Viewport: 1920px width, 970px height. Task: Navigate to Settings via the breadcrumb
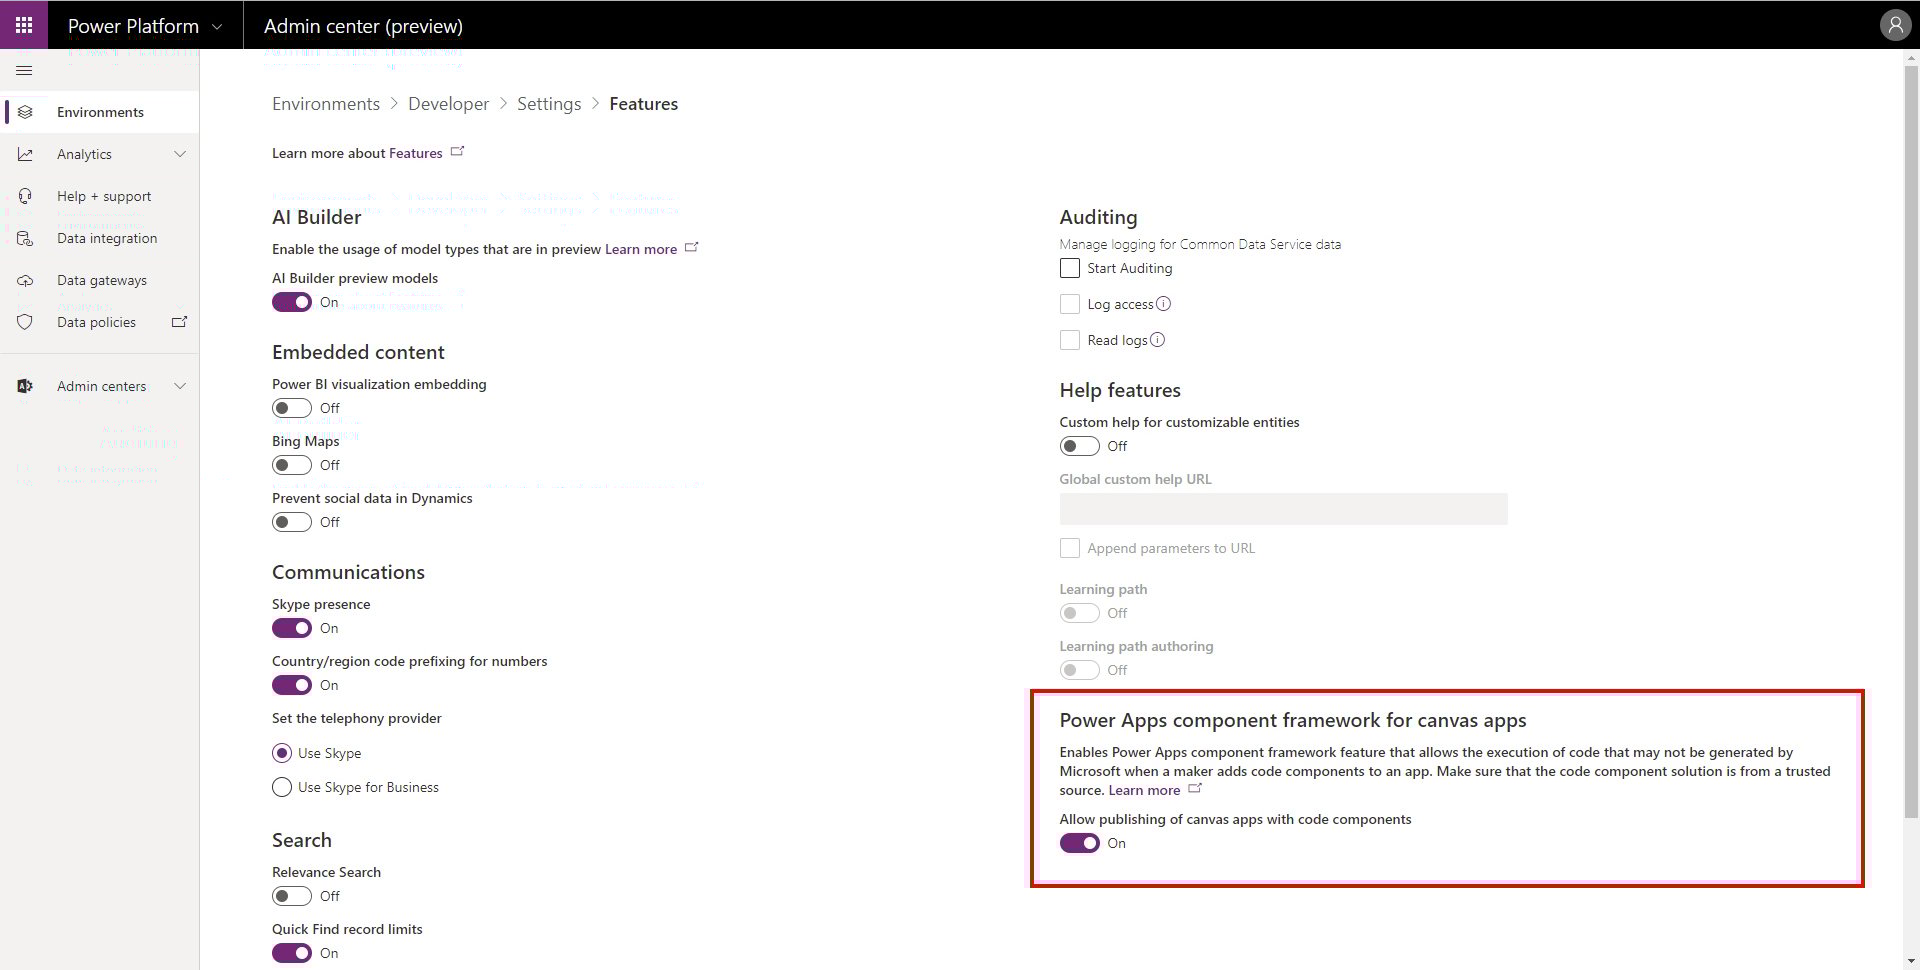(549, 103)
